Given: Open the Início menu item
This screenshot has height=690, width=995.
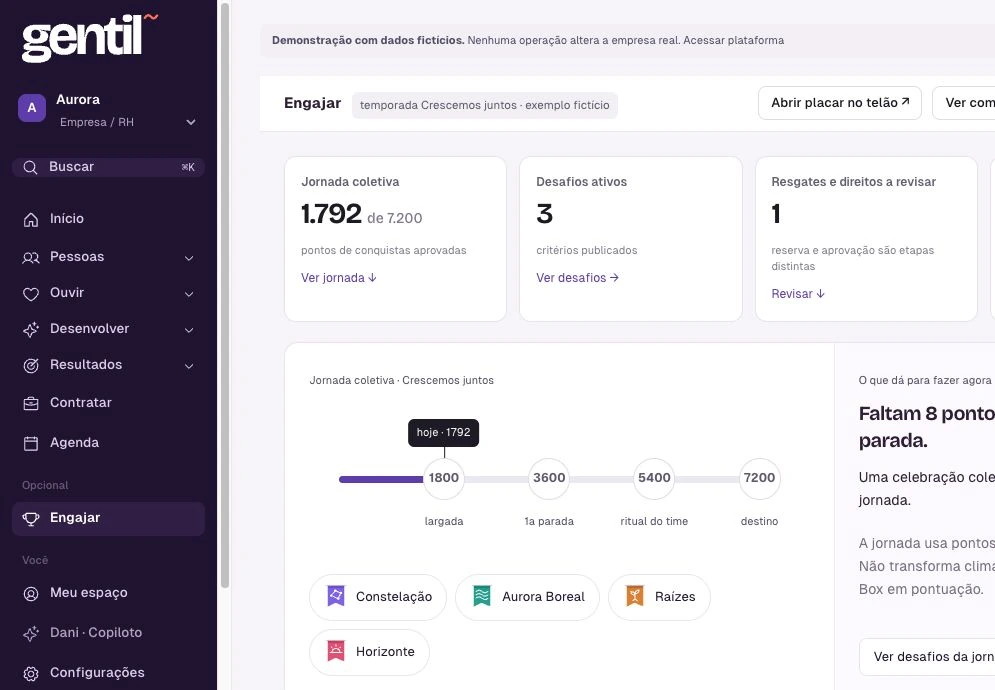Looking at the screenshot, I should (x=108, y=219).
